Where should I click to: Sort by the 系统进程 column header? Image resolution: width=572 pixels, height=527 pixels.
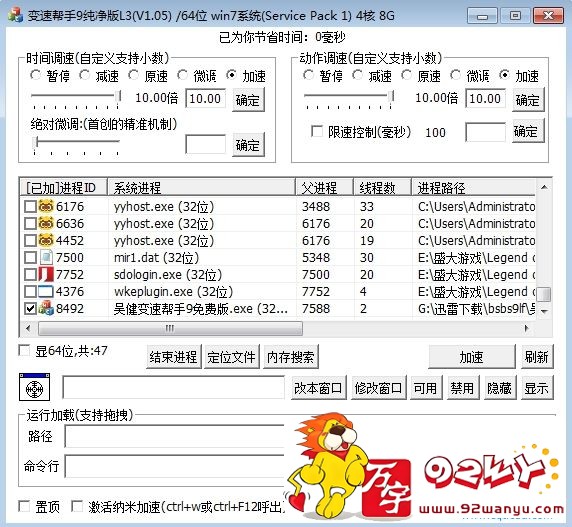point(201,188)
